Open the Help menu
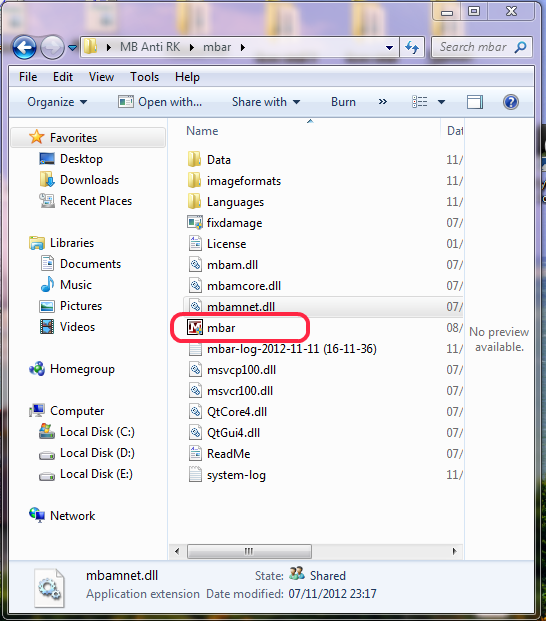 pyautogui.click(x=187, y=77)
